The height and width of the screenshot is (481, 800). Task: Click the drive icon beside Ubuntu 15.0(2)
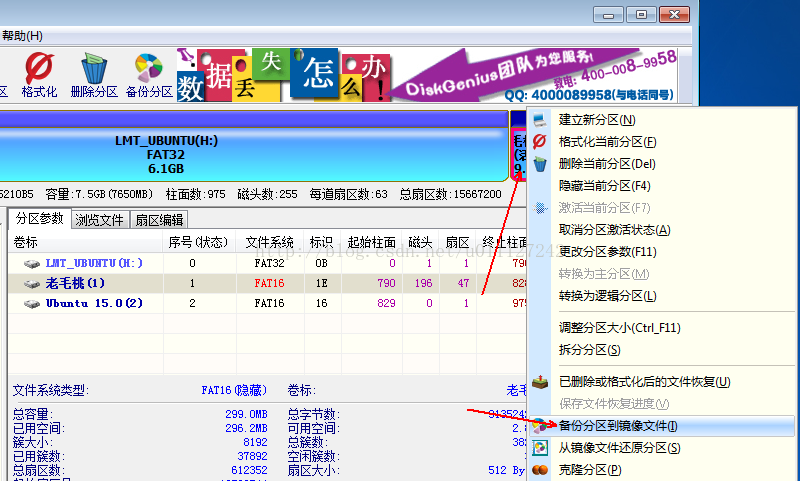(x=32, y=303)
